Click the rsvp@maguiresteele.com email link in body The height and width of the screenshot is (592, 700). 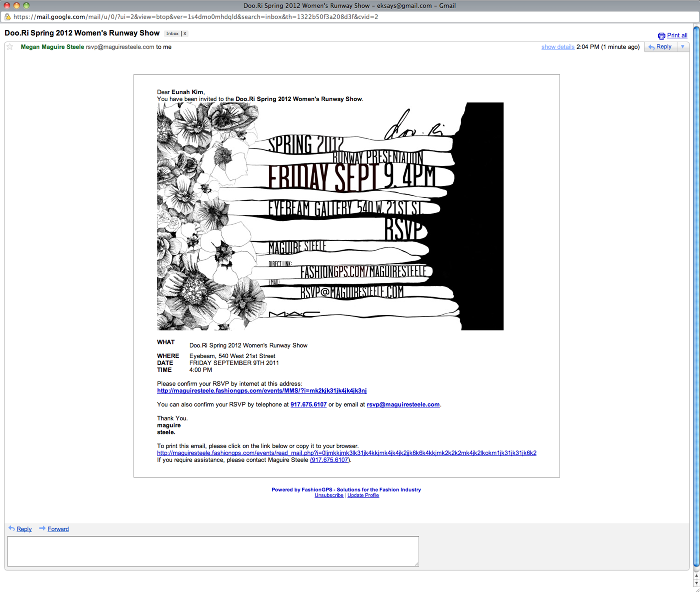click(x=403, y=404)
